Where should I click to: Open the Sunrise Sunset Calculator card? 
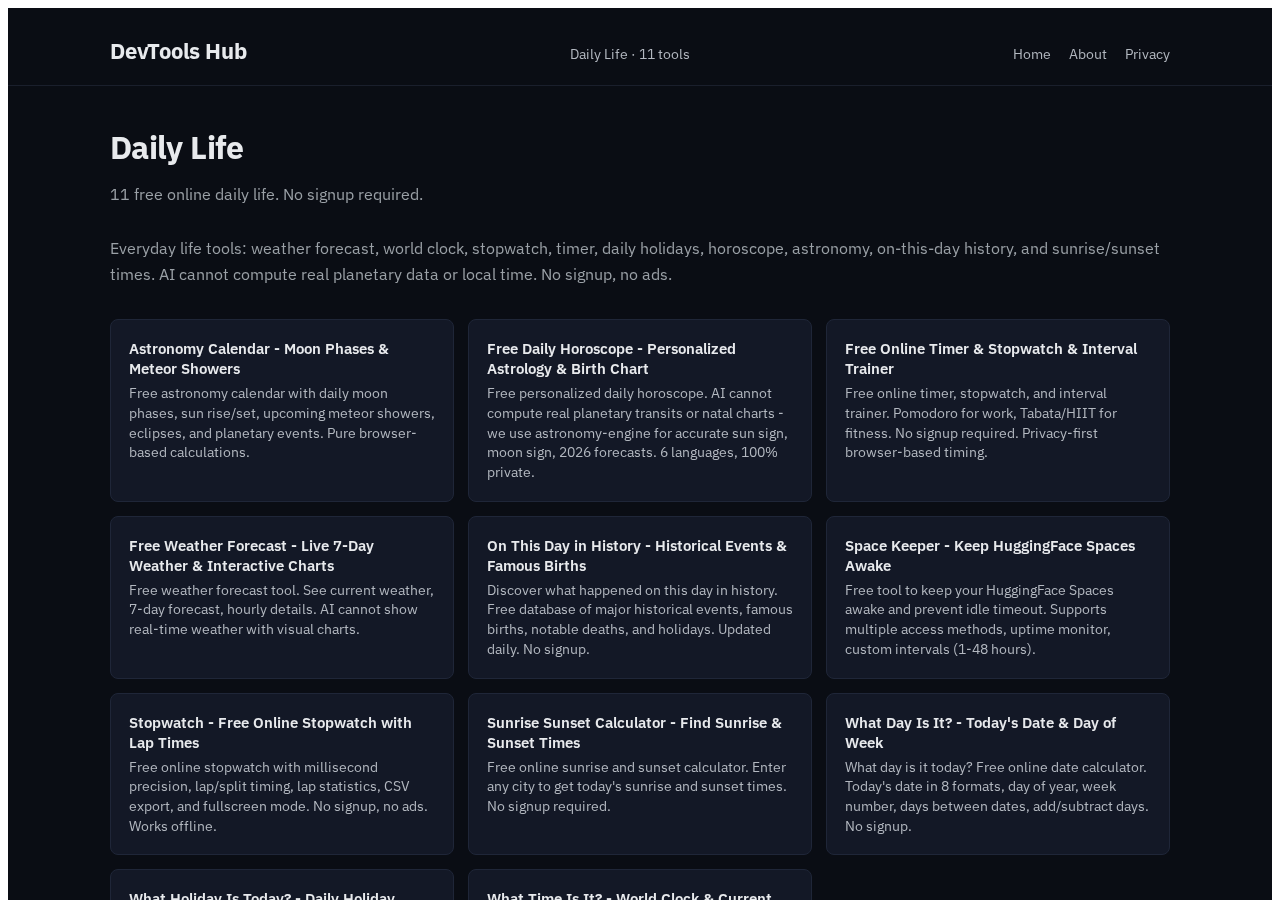coord(640,774)
